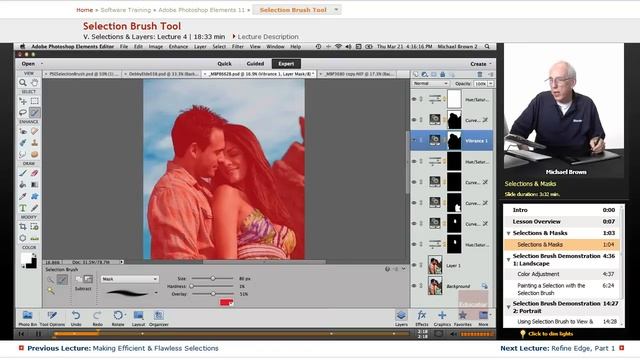This screenshot has width=640, height=360.
Task: Collapse the Selections & Masks outline section
Action: coord(509,233)
